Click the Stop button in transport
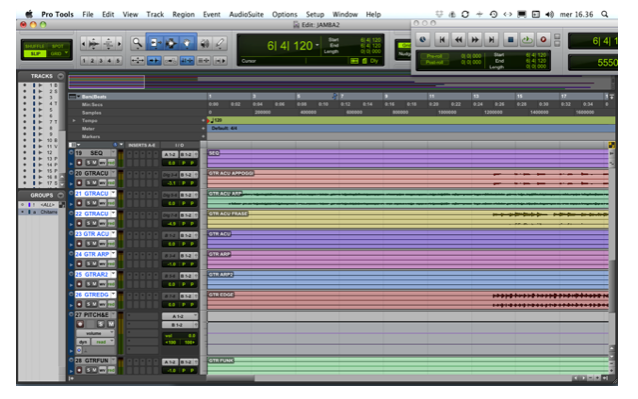This screenshot has width=638, height=399. (510, 39)
